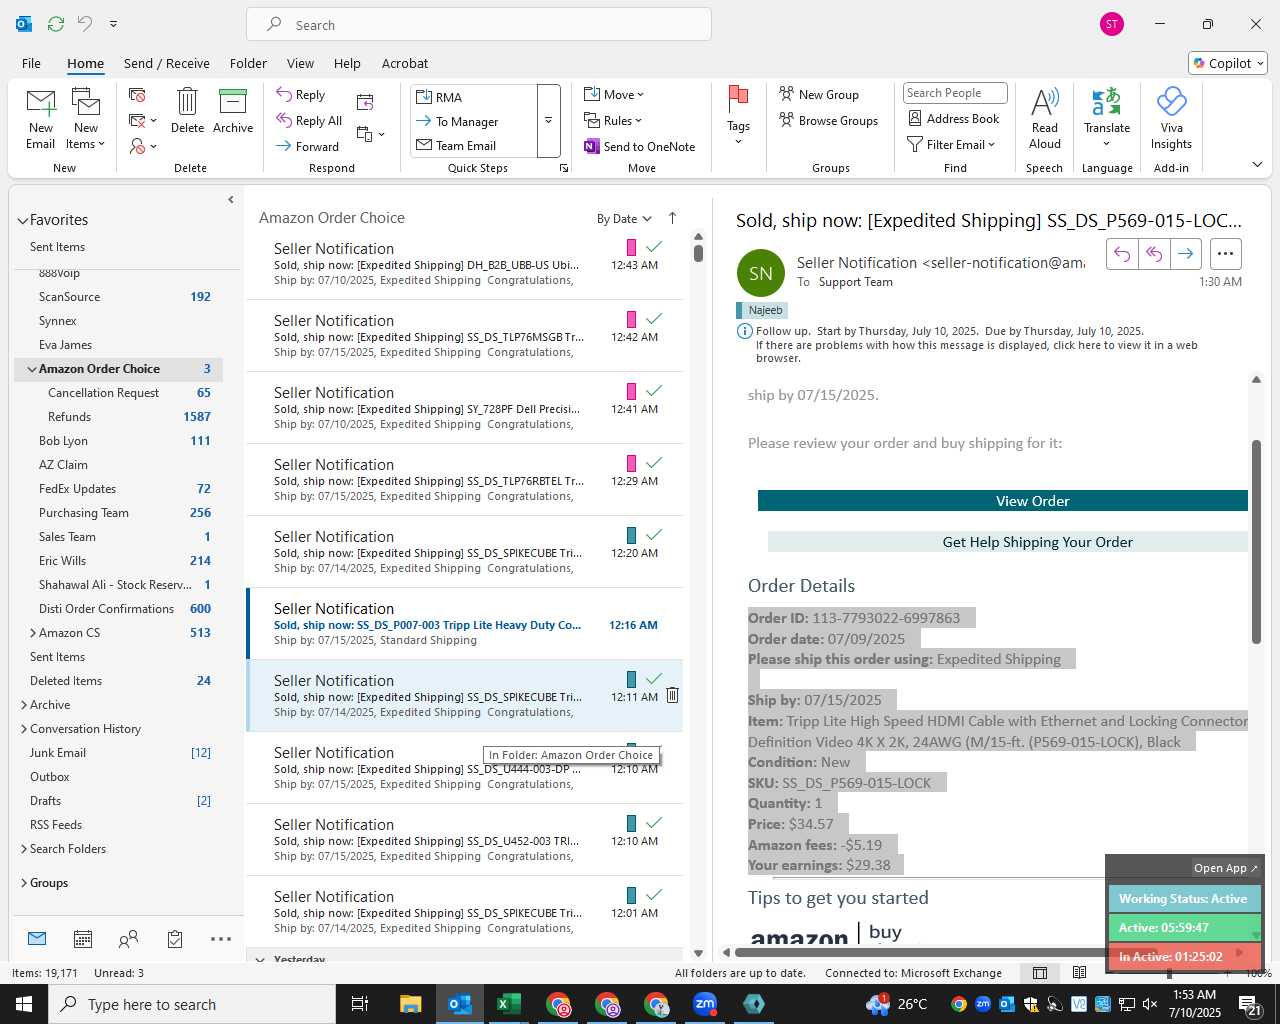The height and width of the screenshot is (1024, 1280).
Task: Click Get Help Shipping Your Order
Action: (1008, 542)
